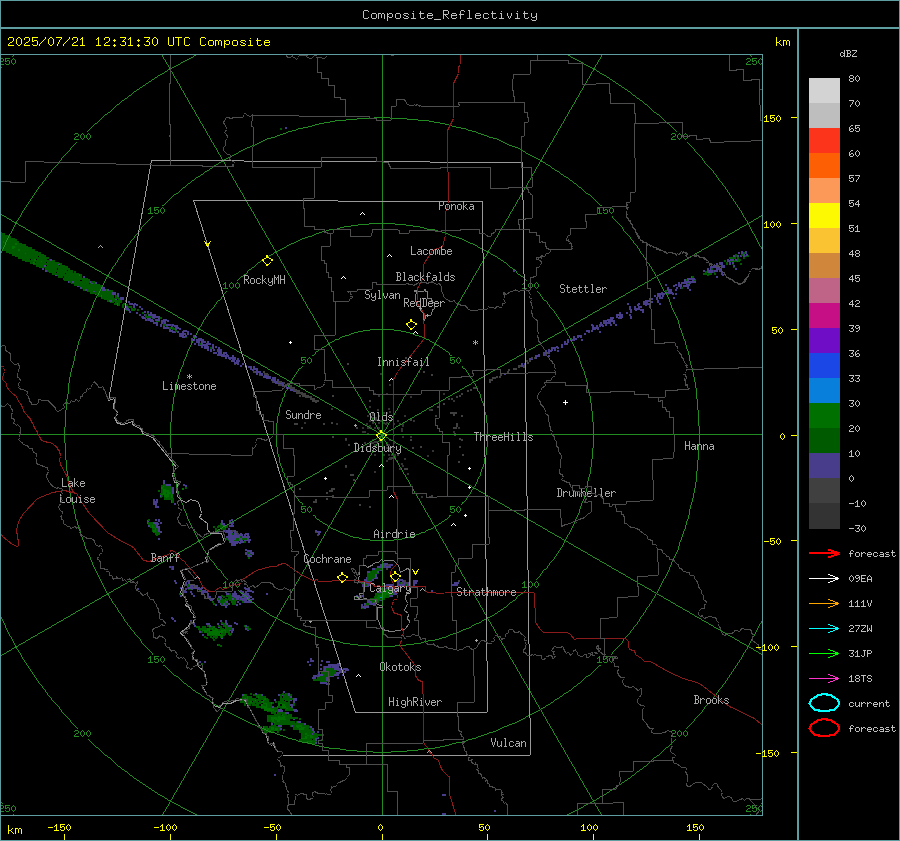Image resolution: width=900 pixels, height=841 pixels.
Task: Click the light gray 70–80 dBZ swatch
Action: pos(824,91)
